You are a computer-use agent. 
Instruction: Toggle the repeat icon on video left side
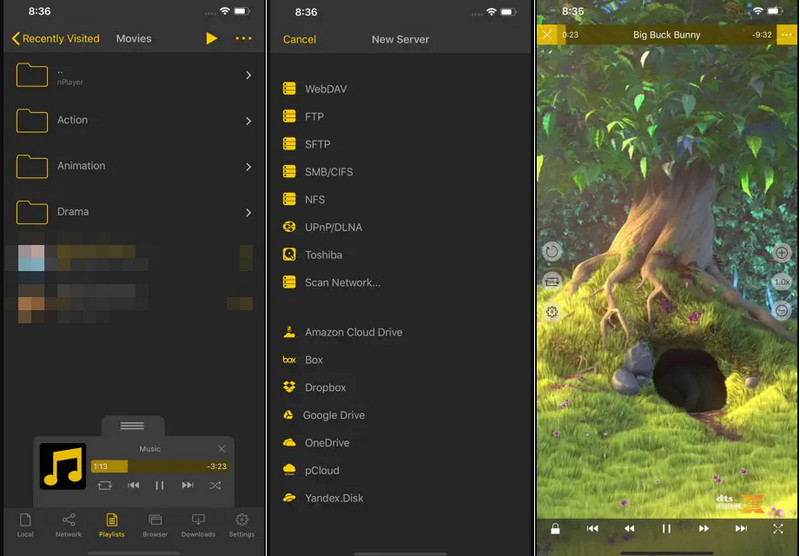[x=552, y=282]
